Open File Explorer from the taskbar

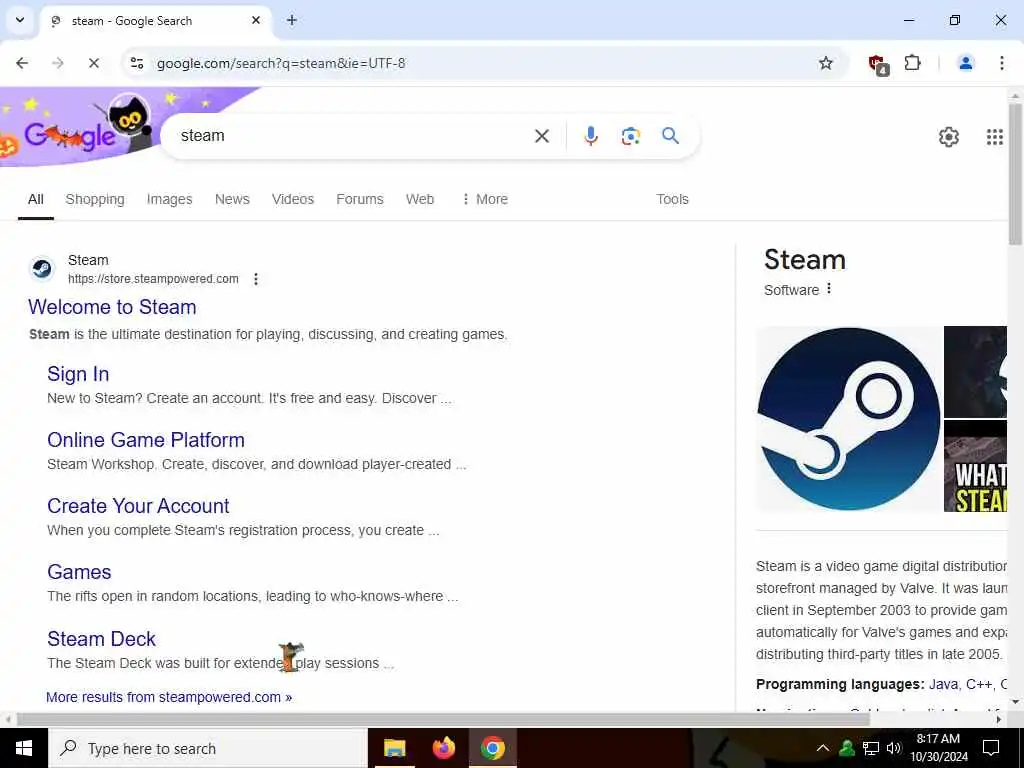pyautogui.click(x=394, y=748)
